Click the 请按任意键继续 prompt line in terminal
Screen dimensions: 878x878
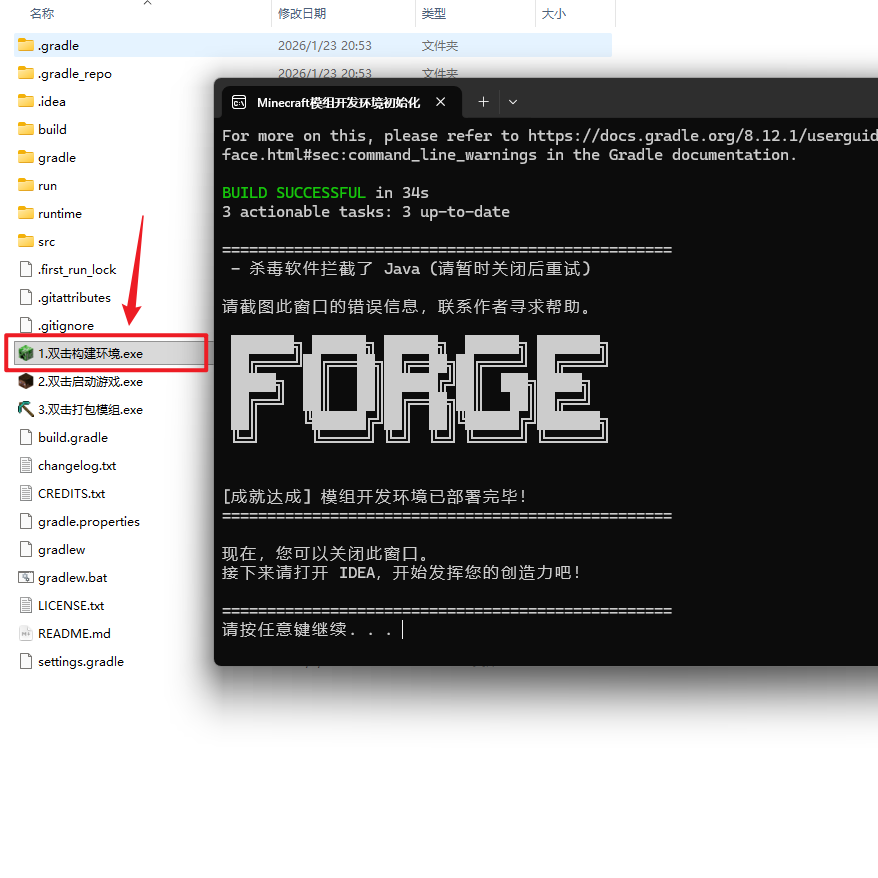coord(307,629)
